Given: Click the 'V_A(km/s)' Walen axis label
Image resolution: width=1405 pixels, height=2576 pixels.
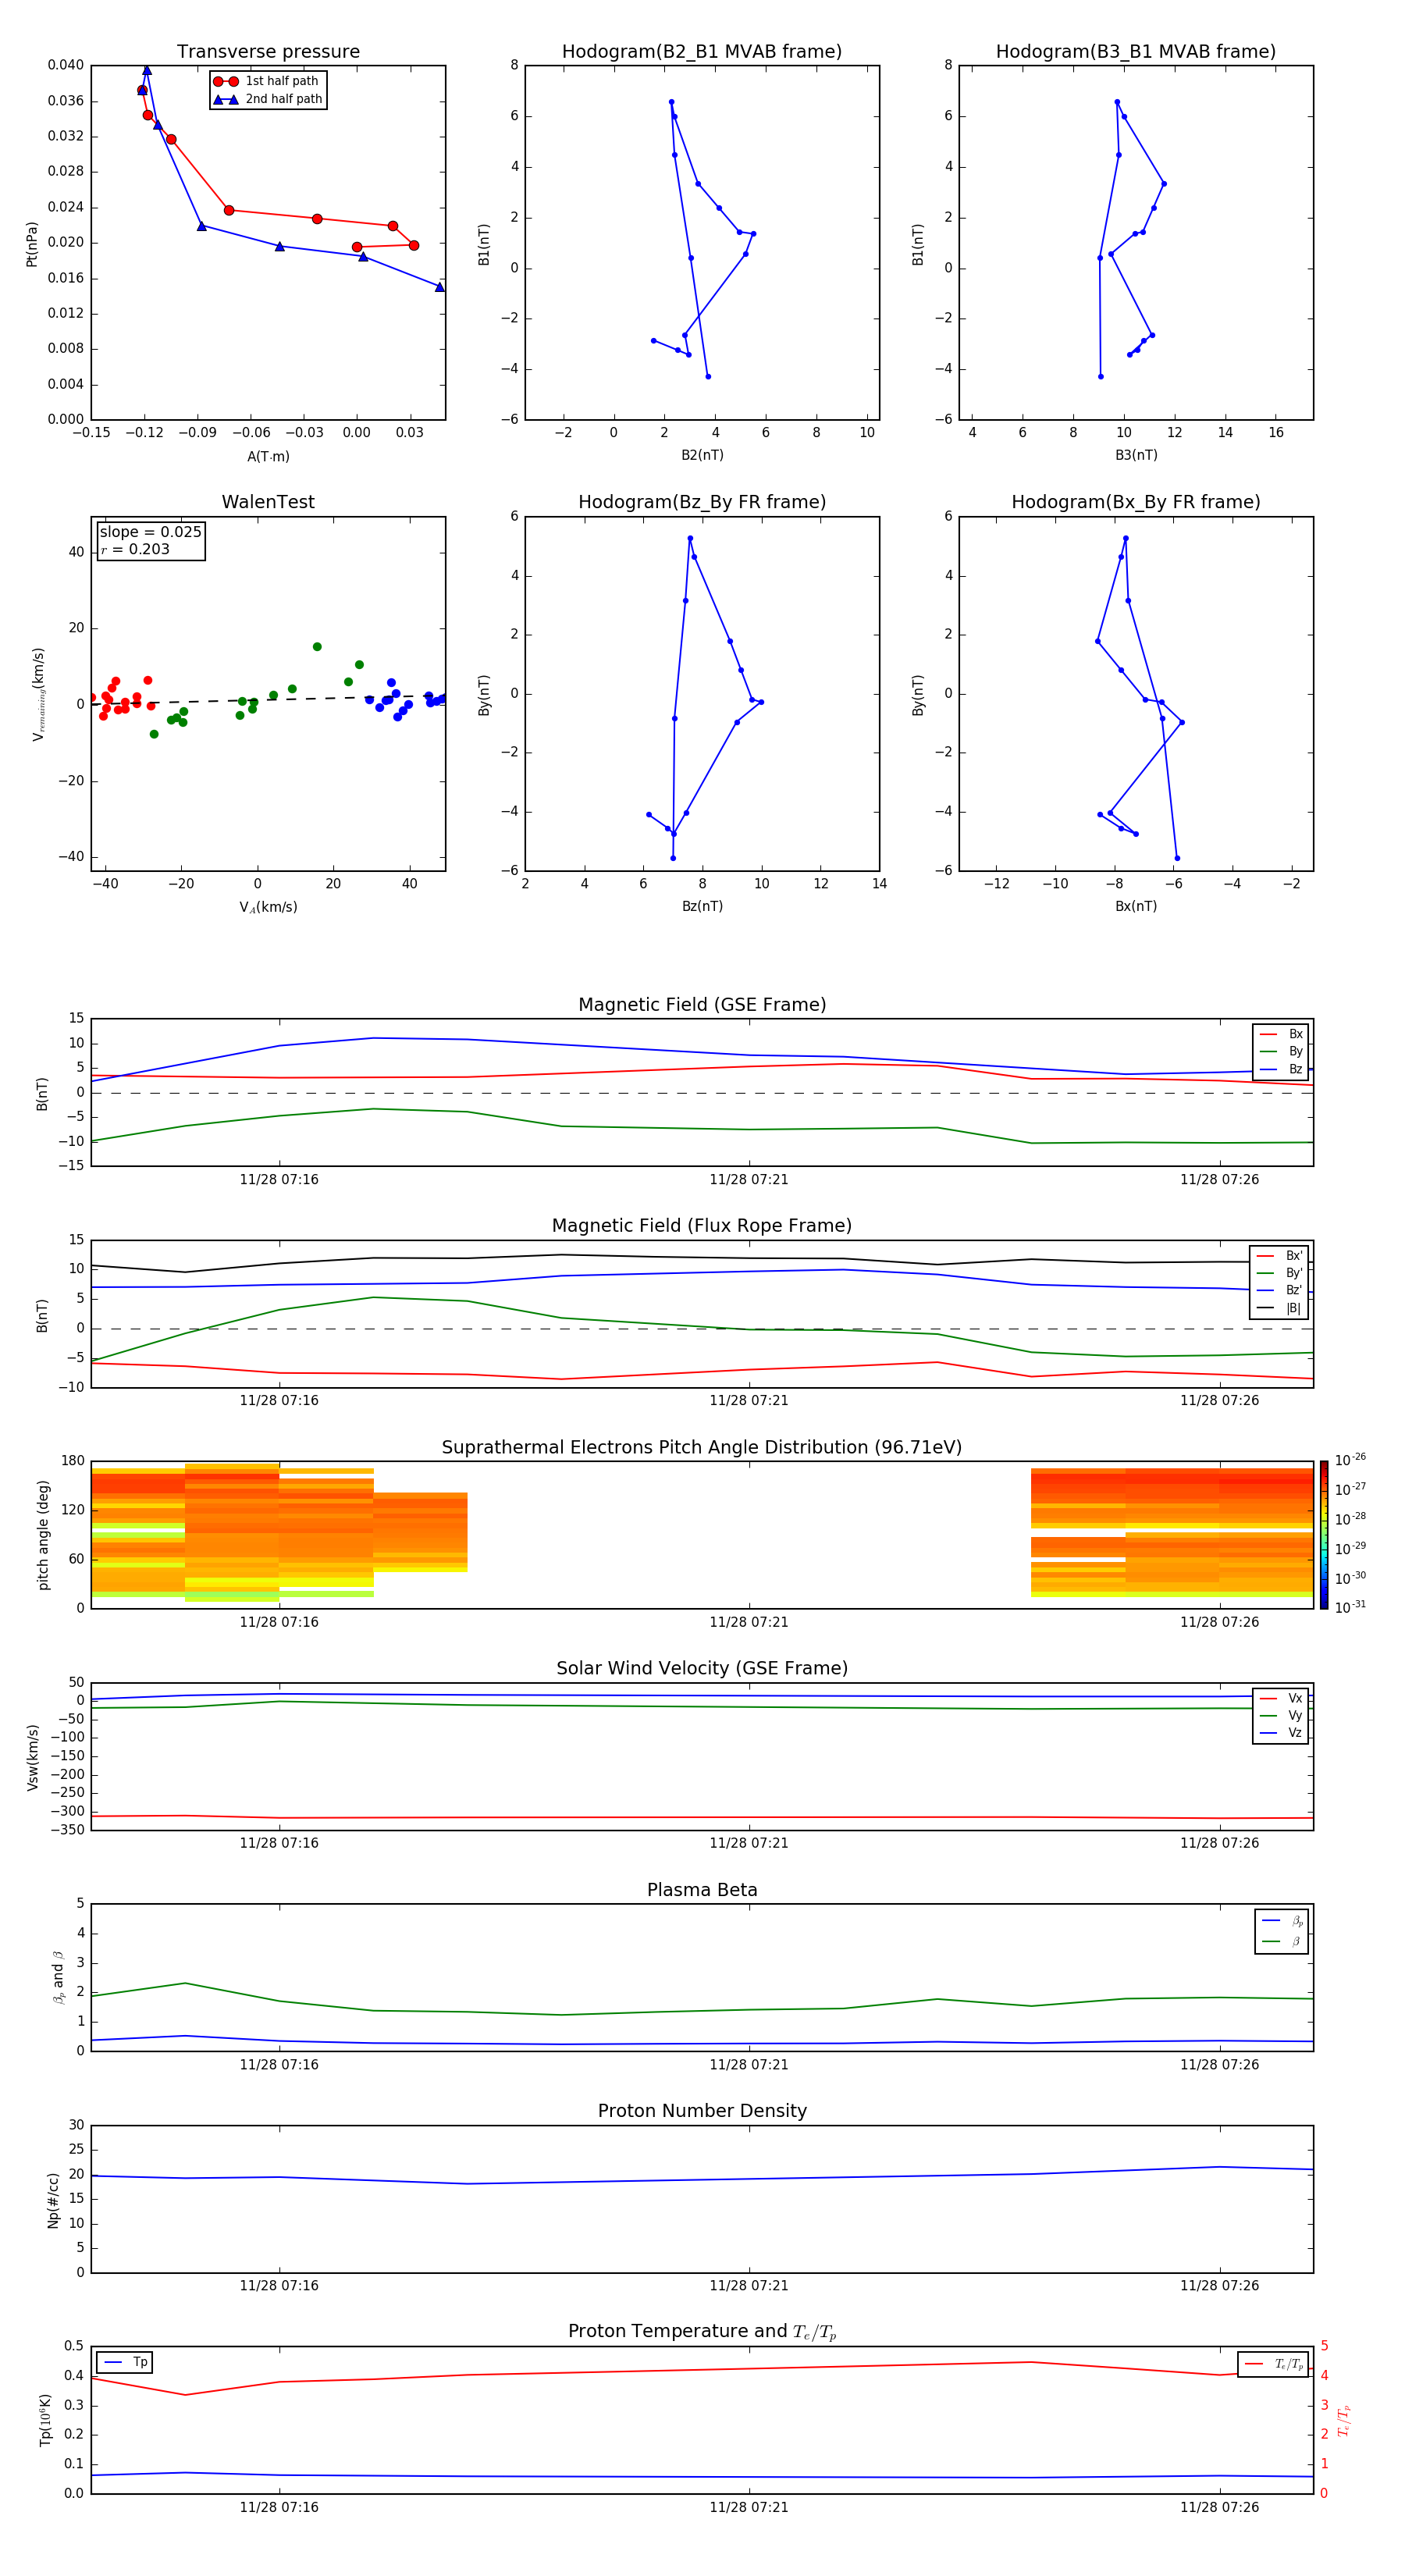Looking at the screenshot, I should click(x=268, y=907).
